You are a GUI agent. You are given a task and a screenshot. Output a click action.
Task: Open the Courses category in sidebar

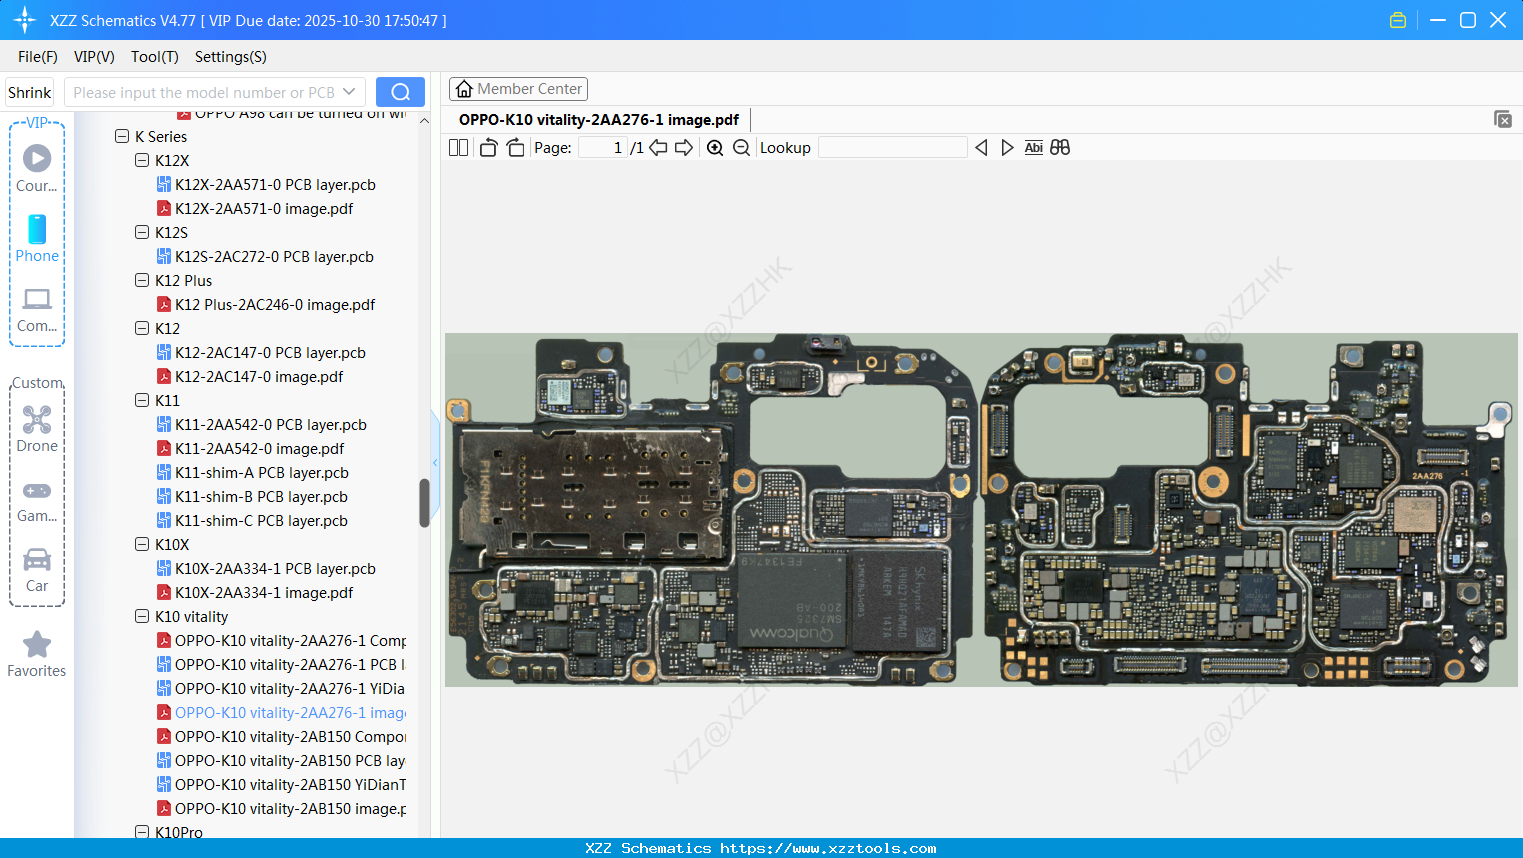click(x=37, y=168)
